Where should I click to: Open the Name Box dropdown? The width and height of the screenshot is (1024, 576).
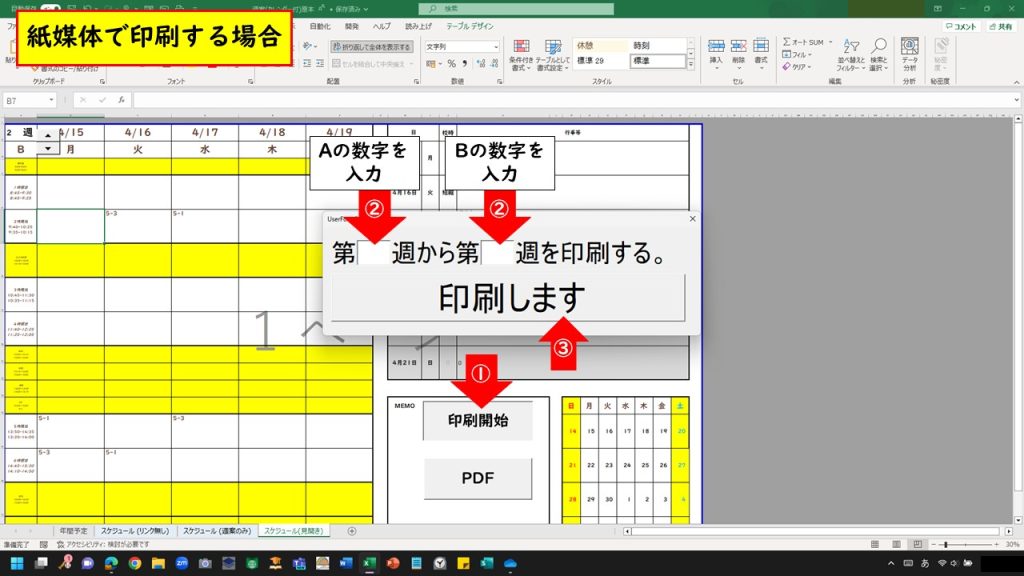pos(50,101)
